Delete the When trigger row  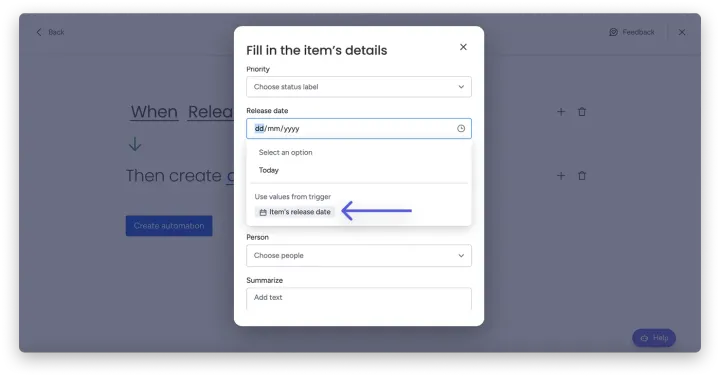point(582,112)
